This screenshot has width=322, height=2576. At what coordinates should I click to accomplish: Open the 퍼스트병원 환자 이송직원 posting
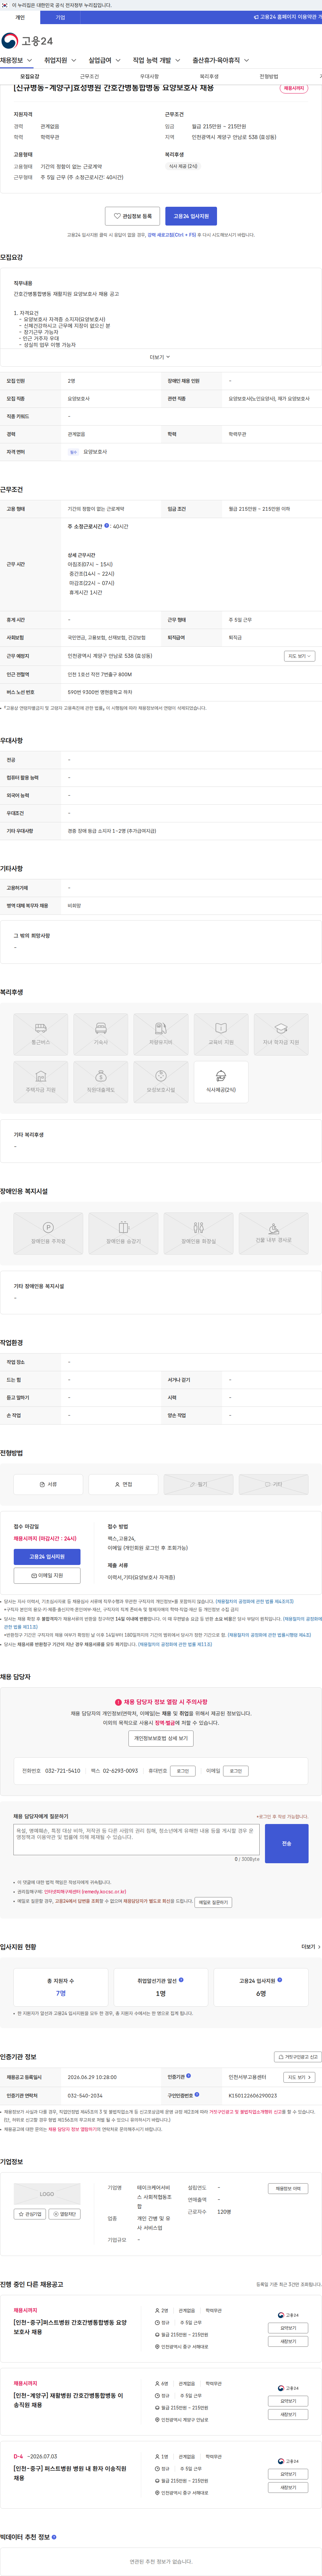coord(70,2473)
